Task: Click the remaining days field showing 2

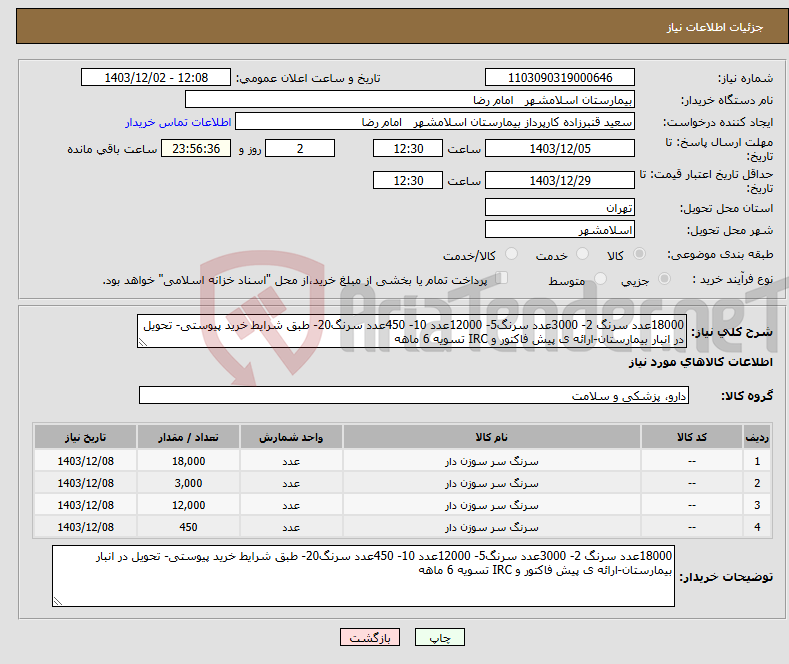Action: (x=300, y=148)
